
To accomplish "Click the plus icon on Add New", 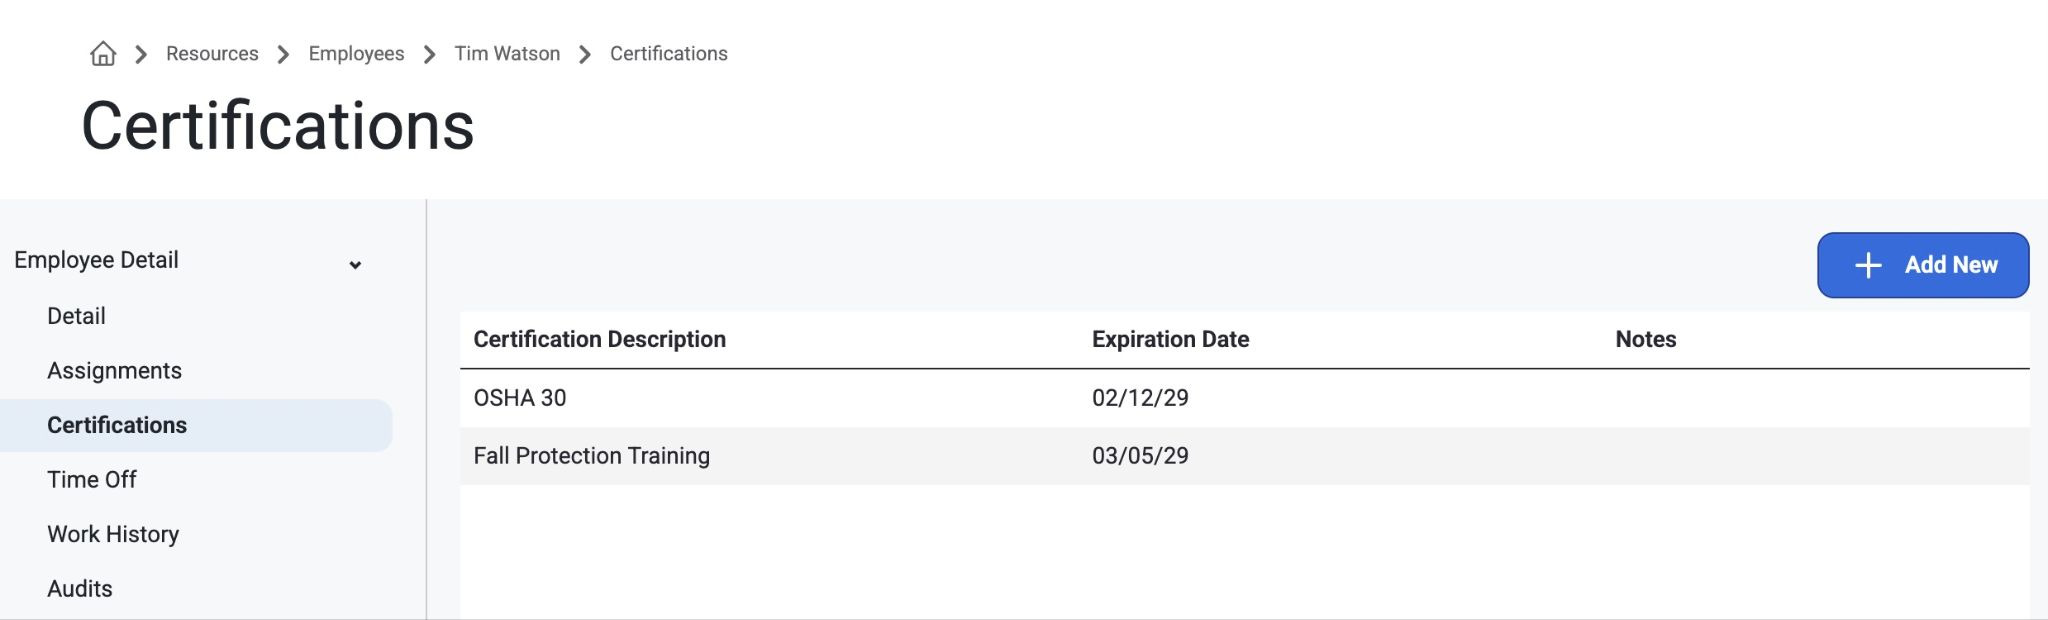I will [1868, 265].
